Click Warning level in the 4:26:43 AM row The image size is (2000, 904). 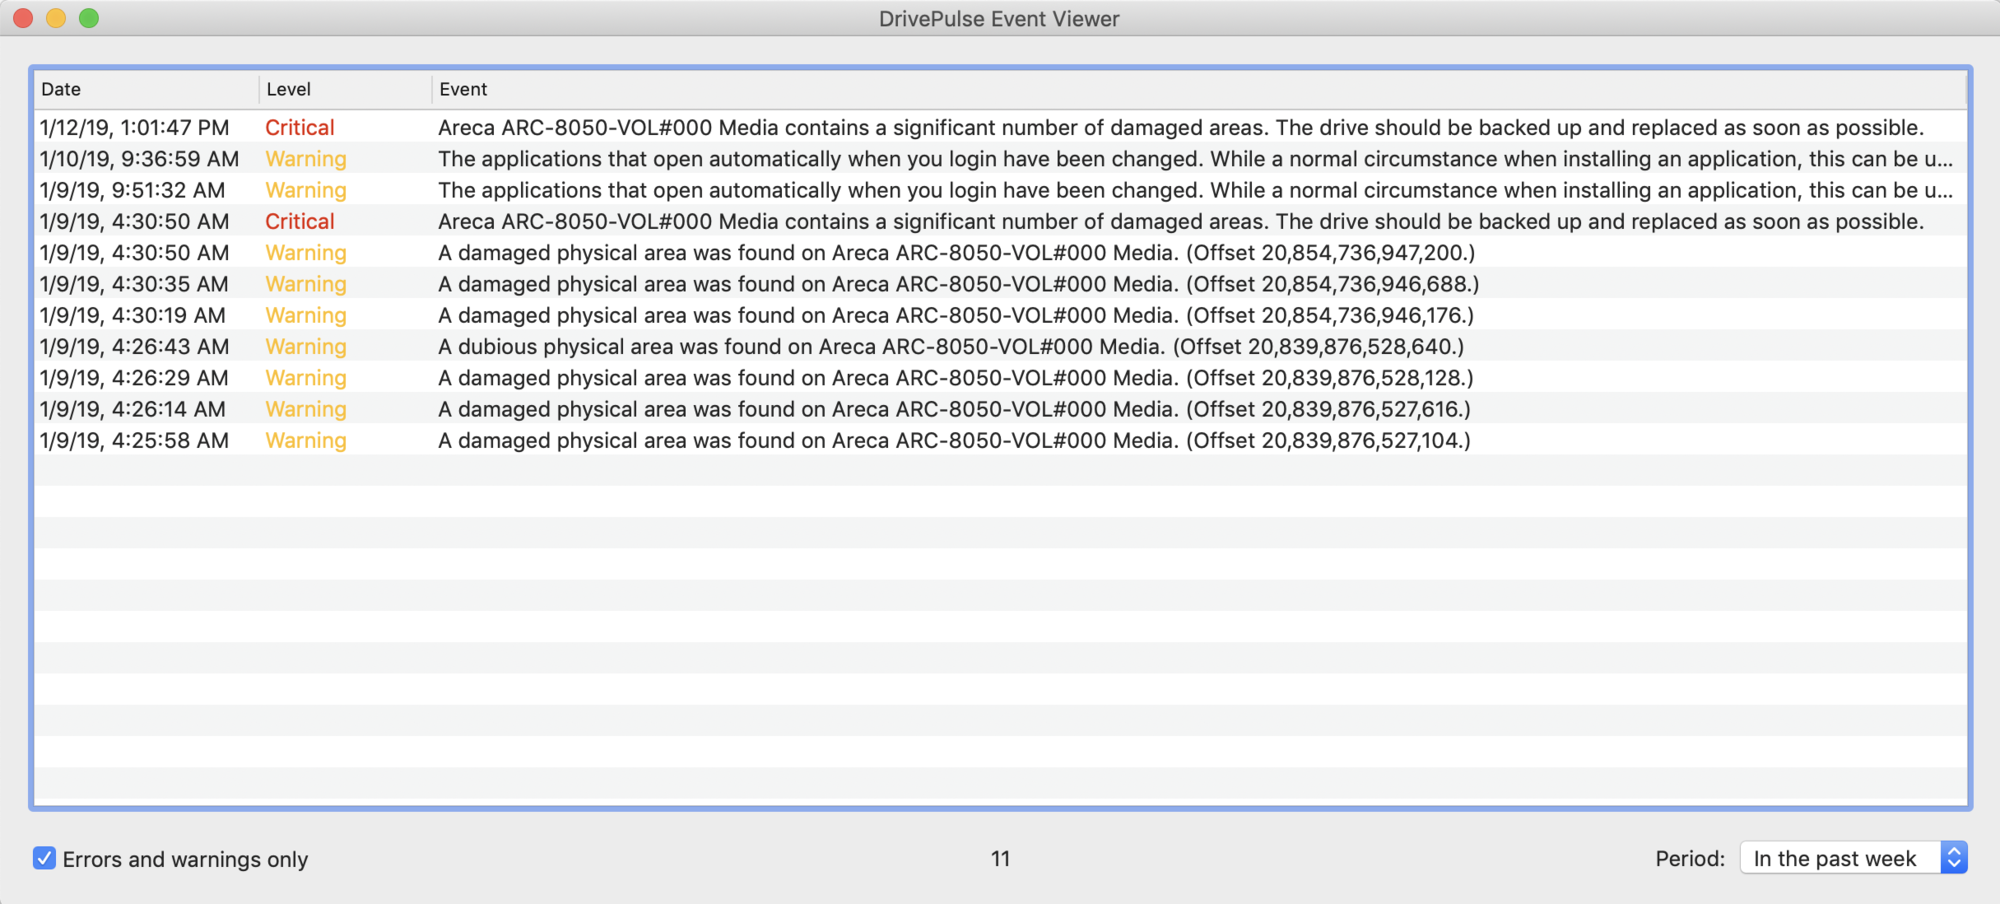pyautogui.click(x=306, y=347)
